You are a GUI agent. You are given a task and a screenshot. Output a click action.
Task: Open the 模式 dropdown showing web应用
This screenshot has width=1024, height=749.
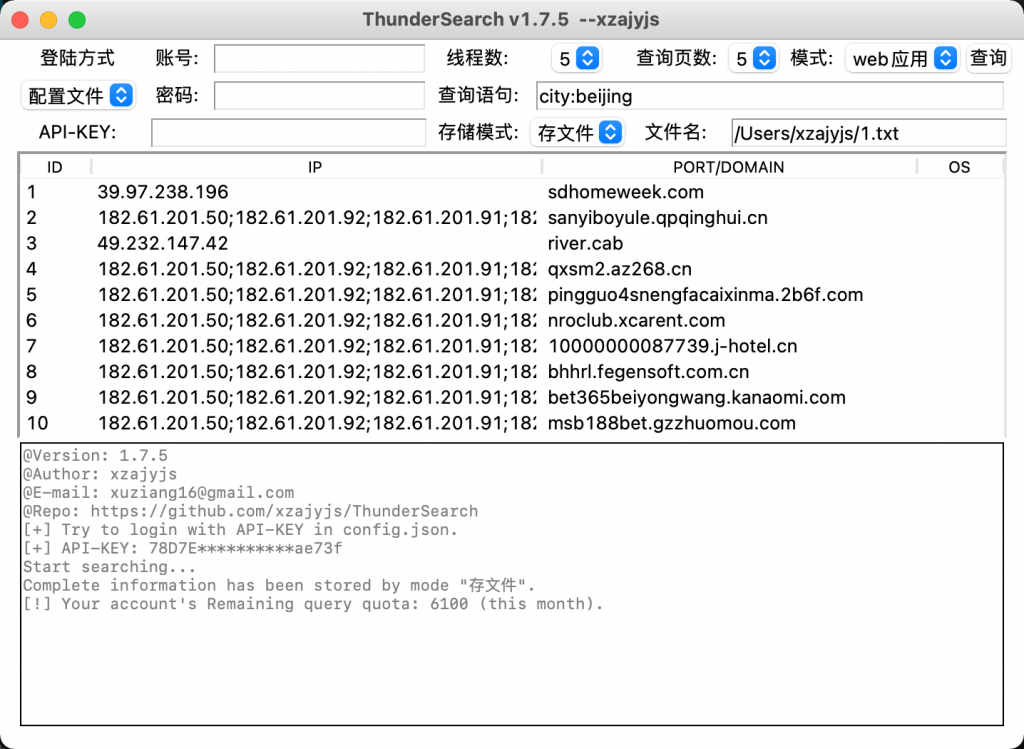(902, 58)
